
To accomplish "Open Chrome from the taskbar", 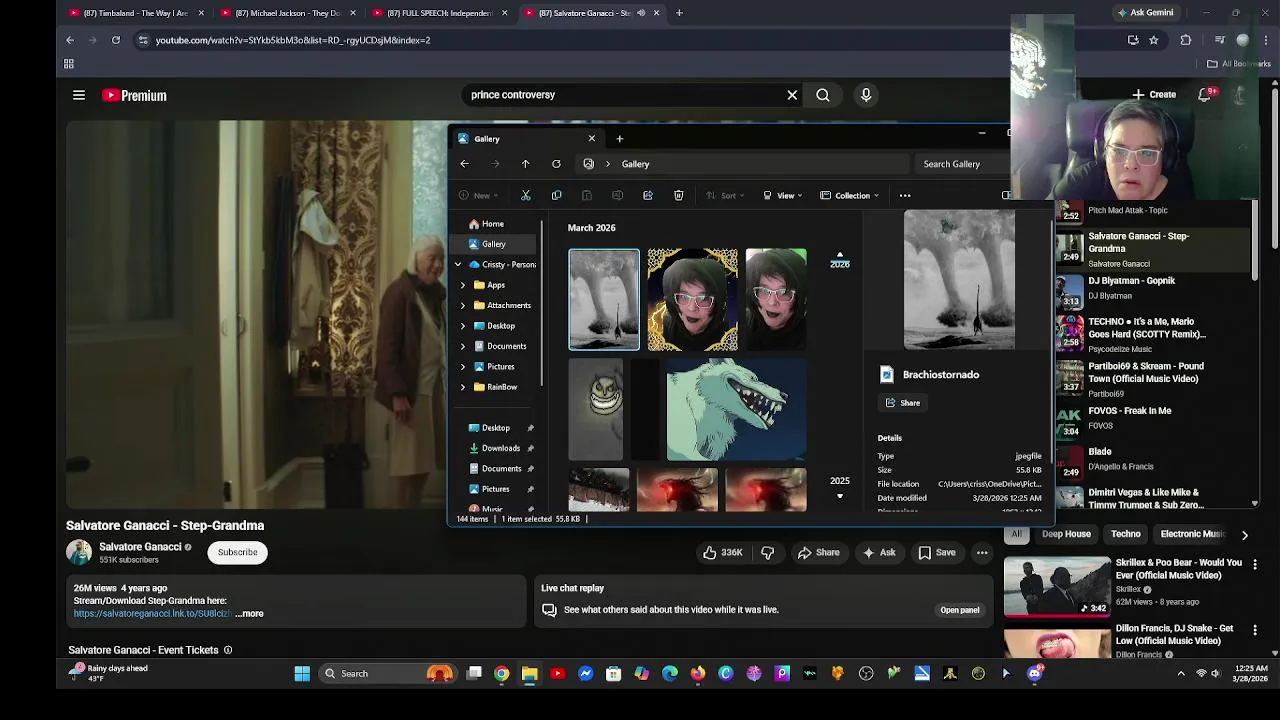I will pos(502,674).
